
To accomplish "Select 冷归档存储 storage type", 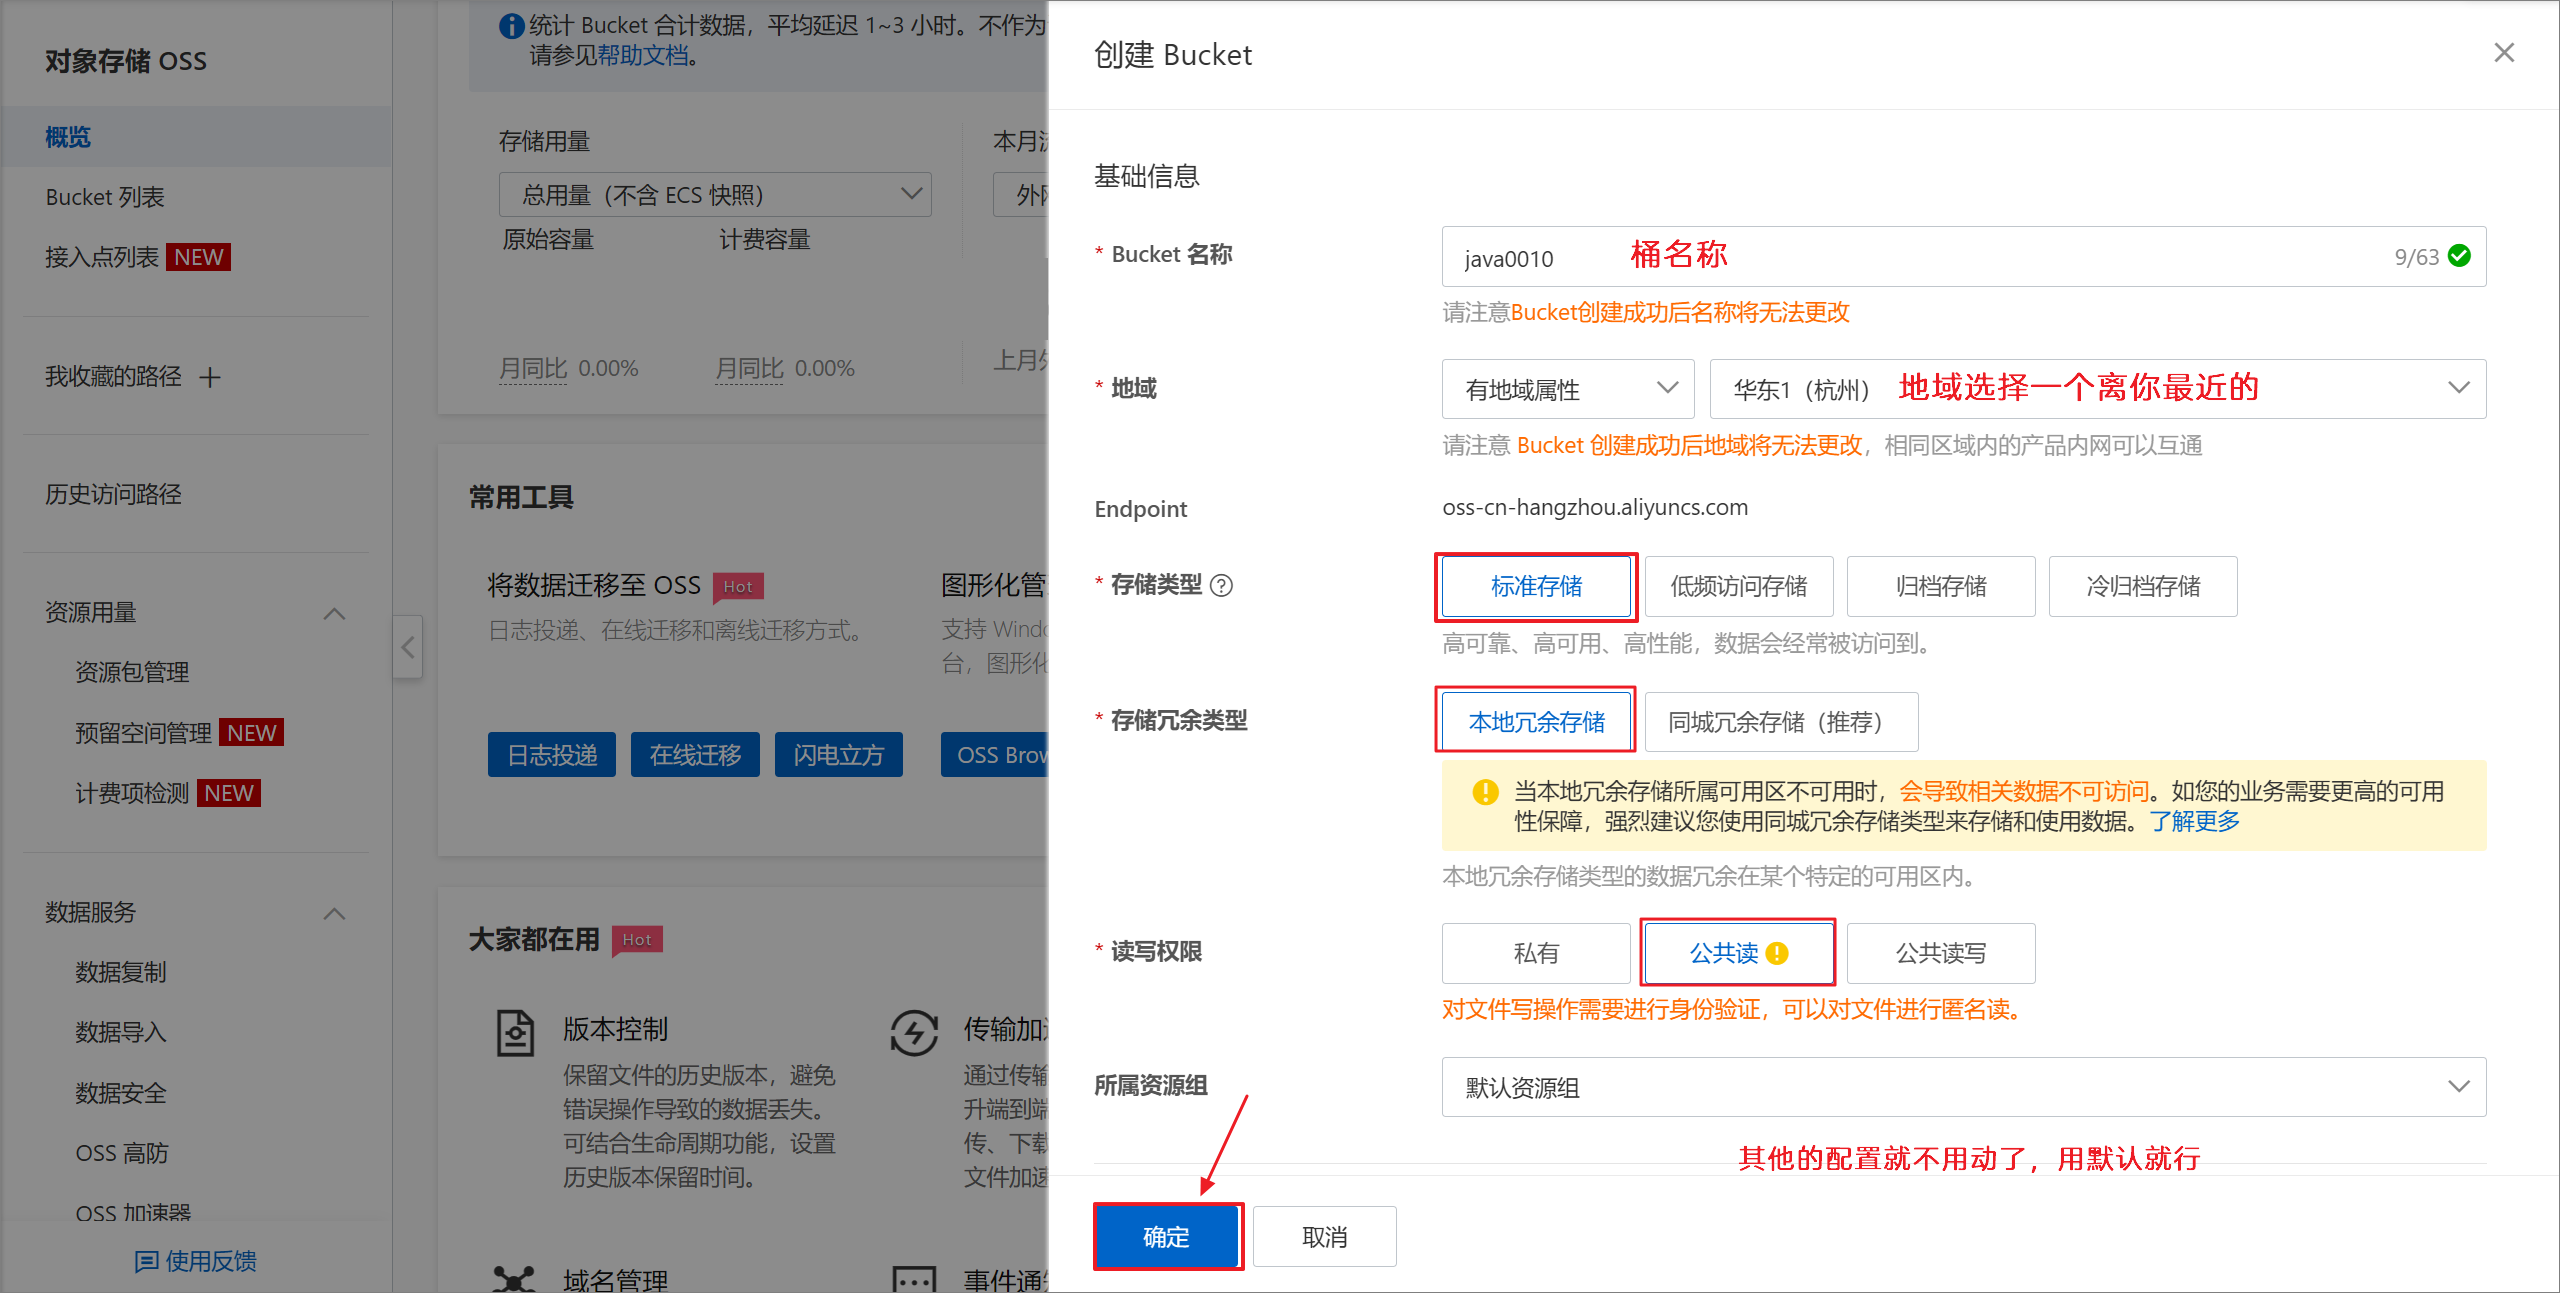I will coord(2143,586).
